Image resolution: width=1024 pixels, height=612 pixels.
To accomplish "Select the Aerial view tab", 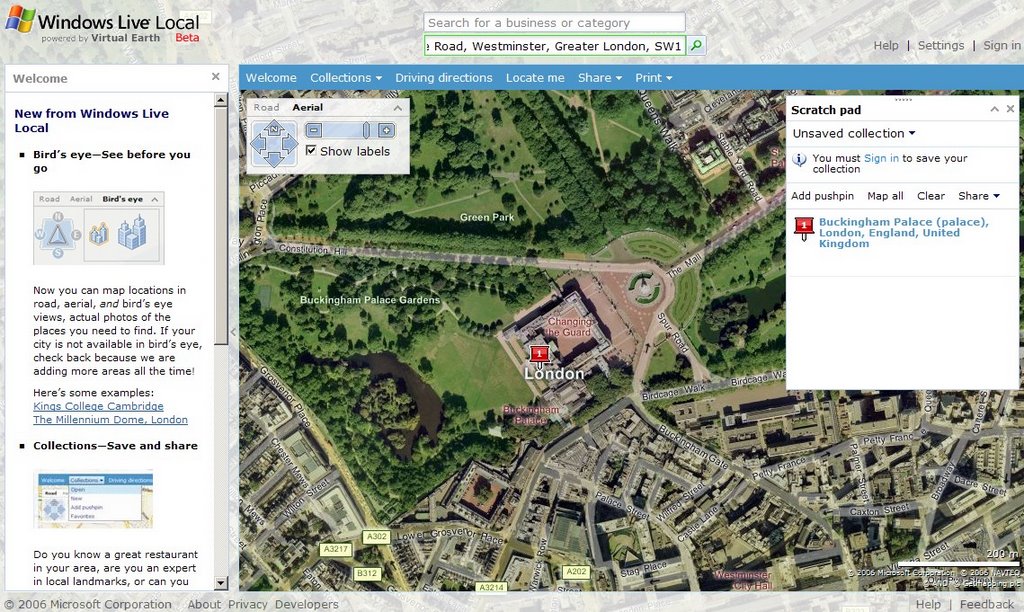I will pos(308,108).
